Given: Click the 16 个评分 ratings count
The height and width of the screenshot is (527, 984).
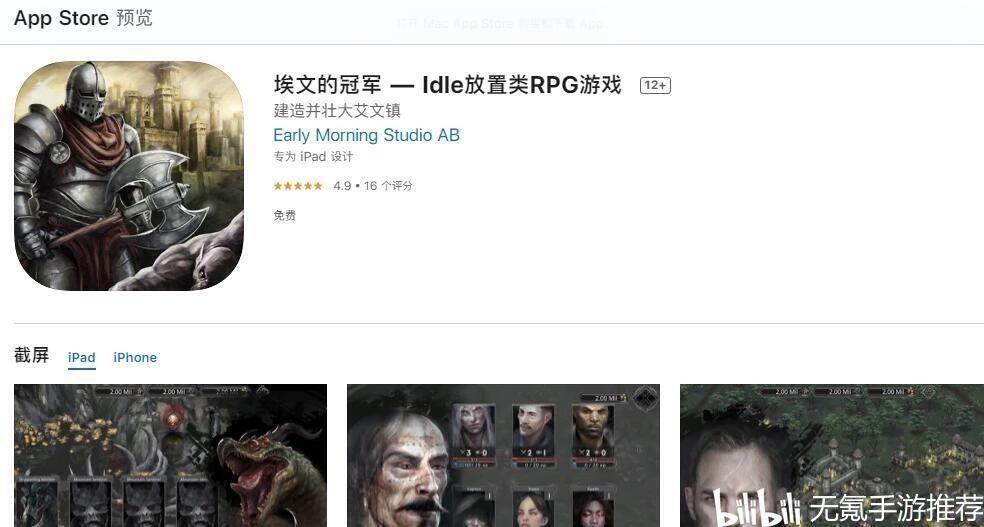Looking at the screenshot, I should coord(388,186).
